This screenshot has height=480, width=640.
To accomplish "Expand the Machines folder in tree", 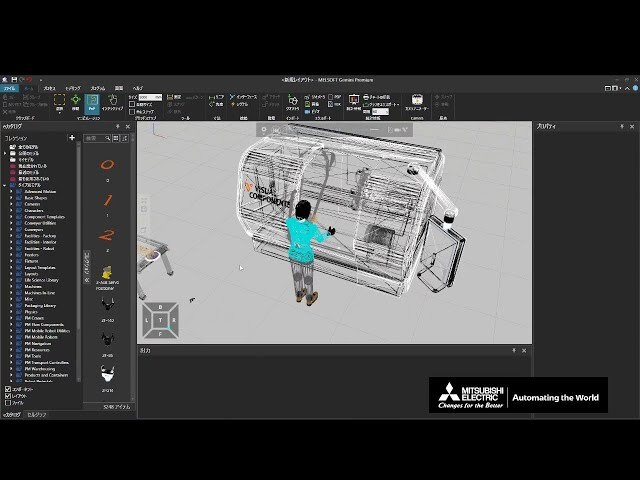I will 11,287.
